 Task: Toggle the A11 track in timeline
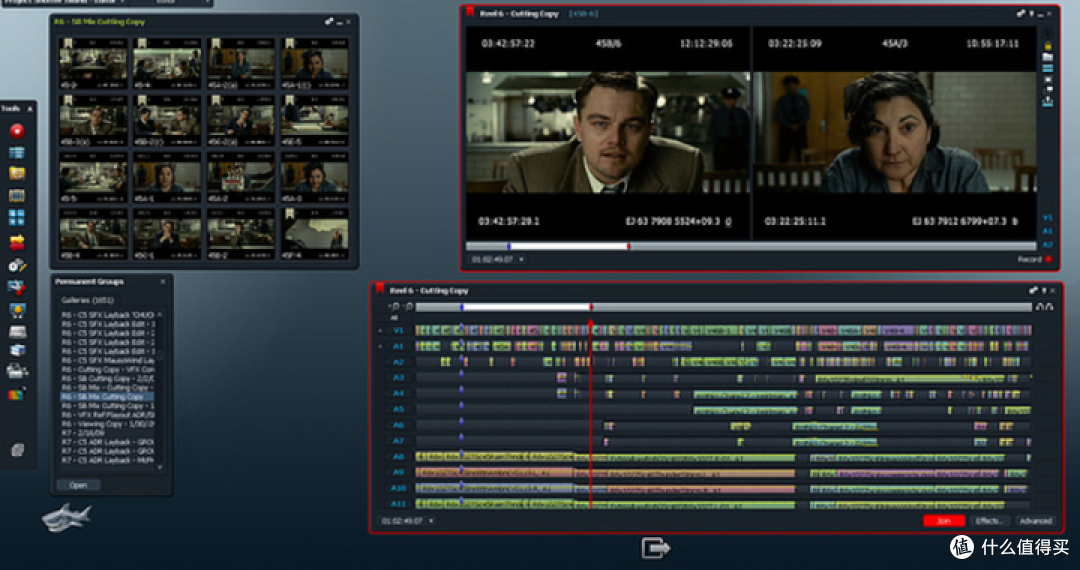pos(397,504)
